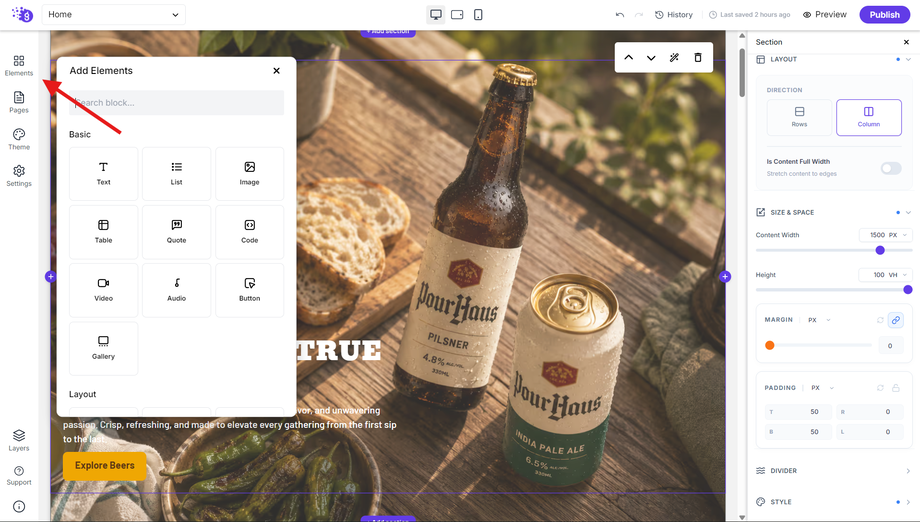Image resolution: width=920 pixels, height=522 pixels.
Task: Open Height unit VH dropdown
Action: (898, 274)
